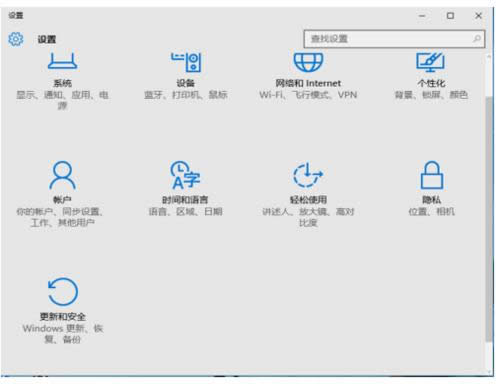
Task: Maximize the 设置 window
Action: pyautogui.click(x=450, y=16)
